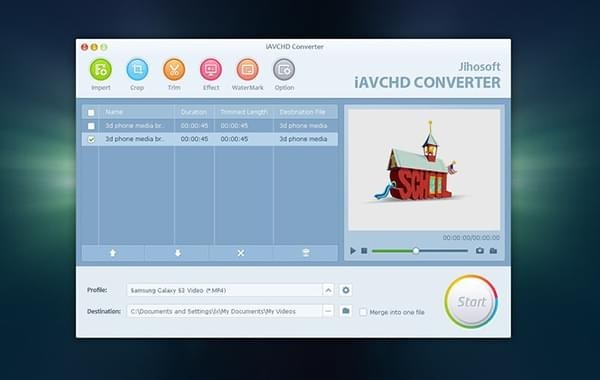The height and width of the screenshot is (380, 600).
Task: Click the Start conversion button
Action: point(471,302)
